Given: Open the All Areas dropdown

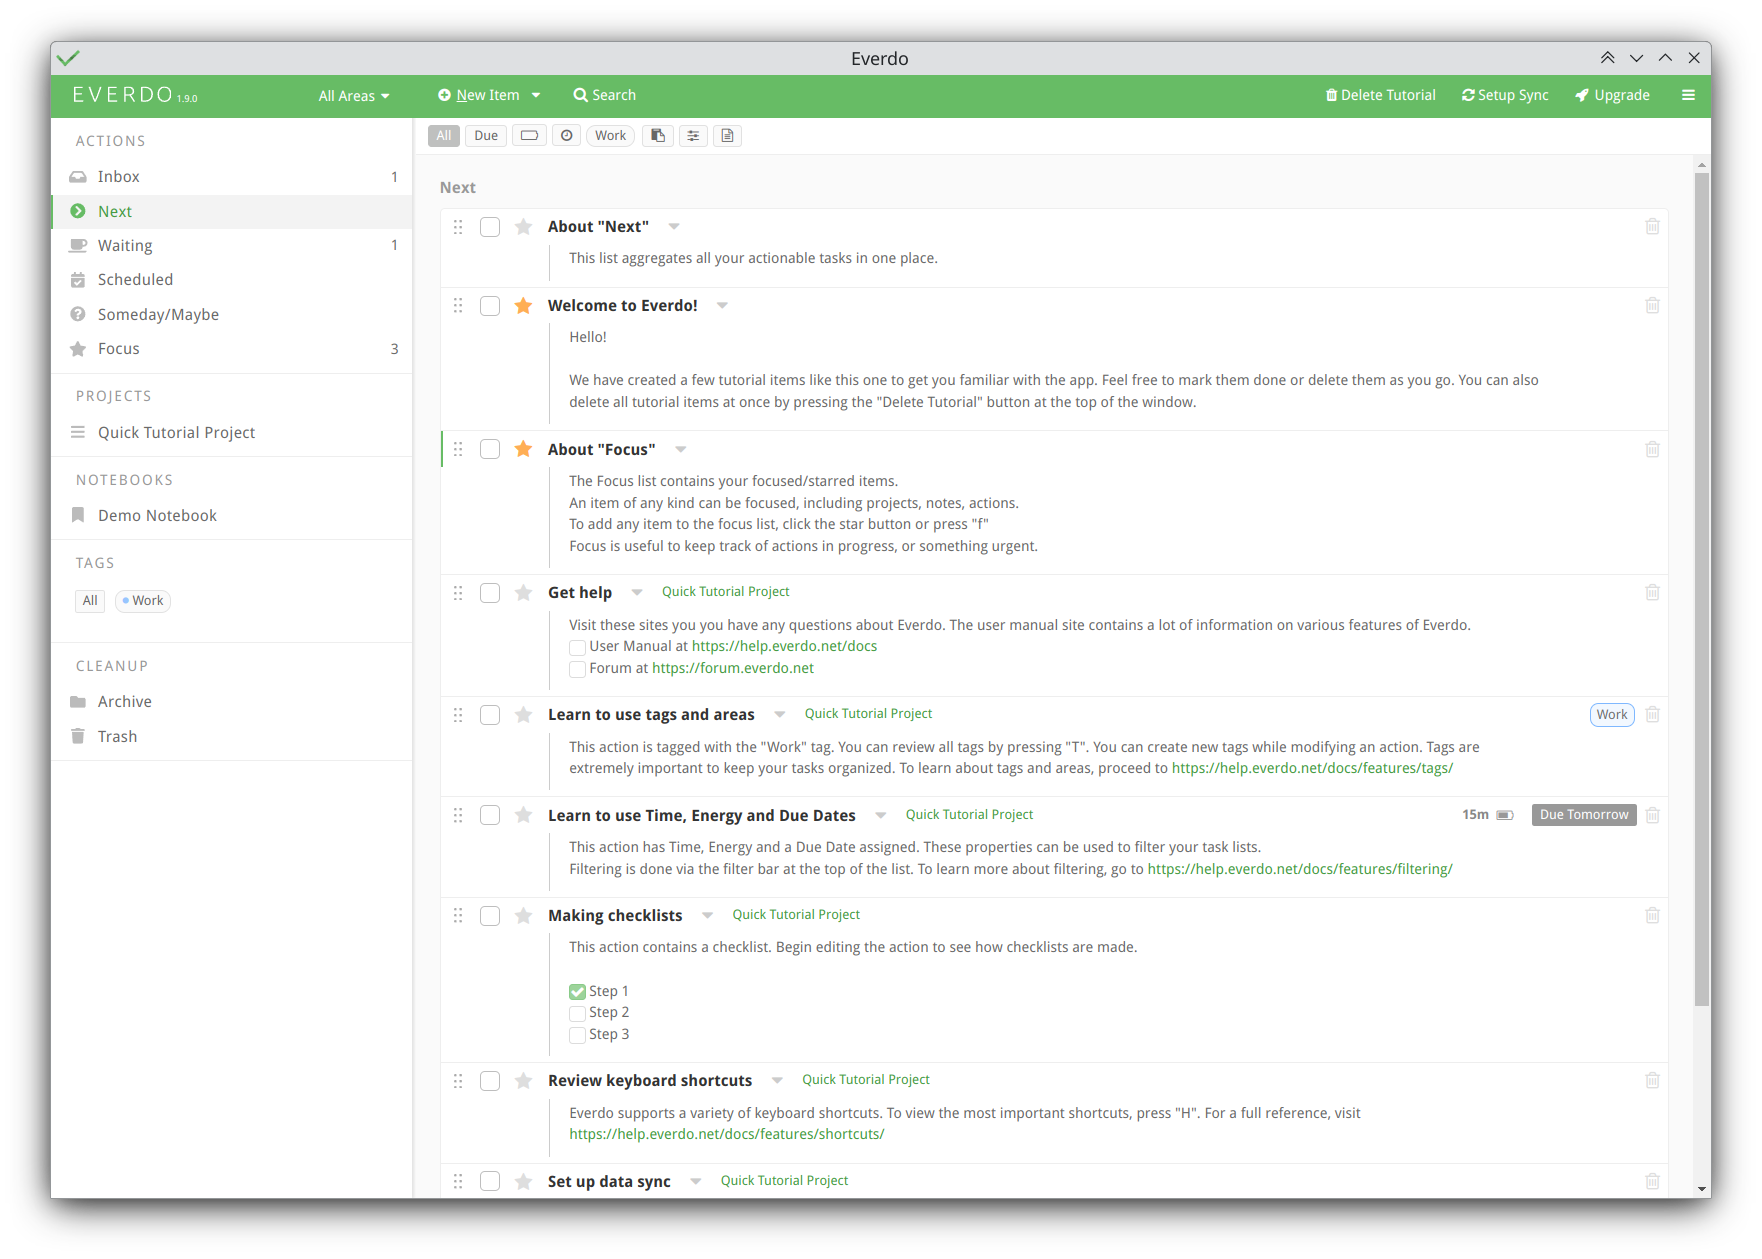Looking at the screenshot, I should [x=354, y=96].
